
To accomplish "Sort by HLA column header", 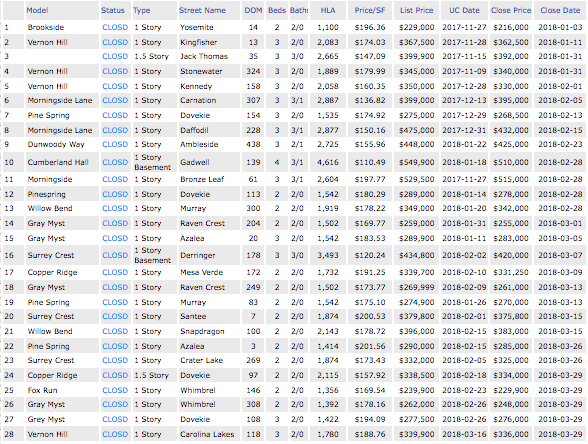I will (328, 10).
